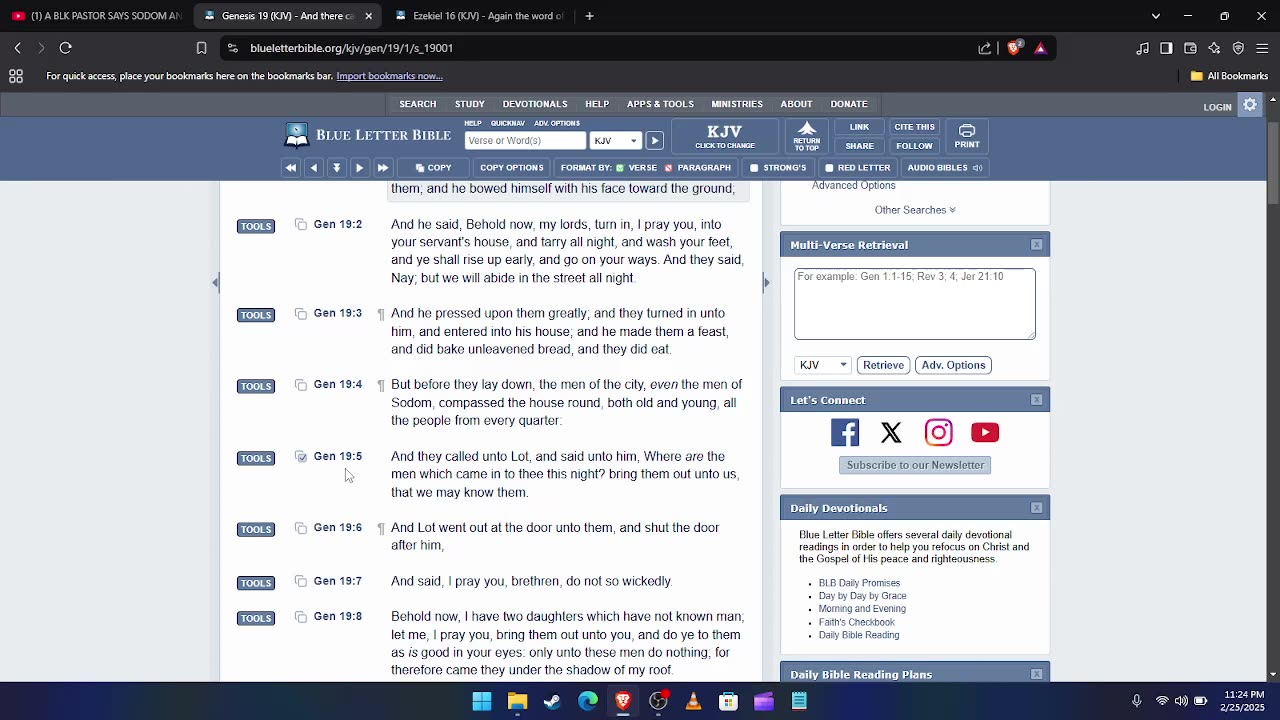This screenshot has height=720, width=1280.
Task: Submit verse search with the play arrow button
Action: [x=654, y=141]
